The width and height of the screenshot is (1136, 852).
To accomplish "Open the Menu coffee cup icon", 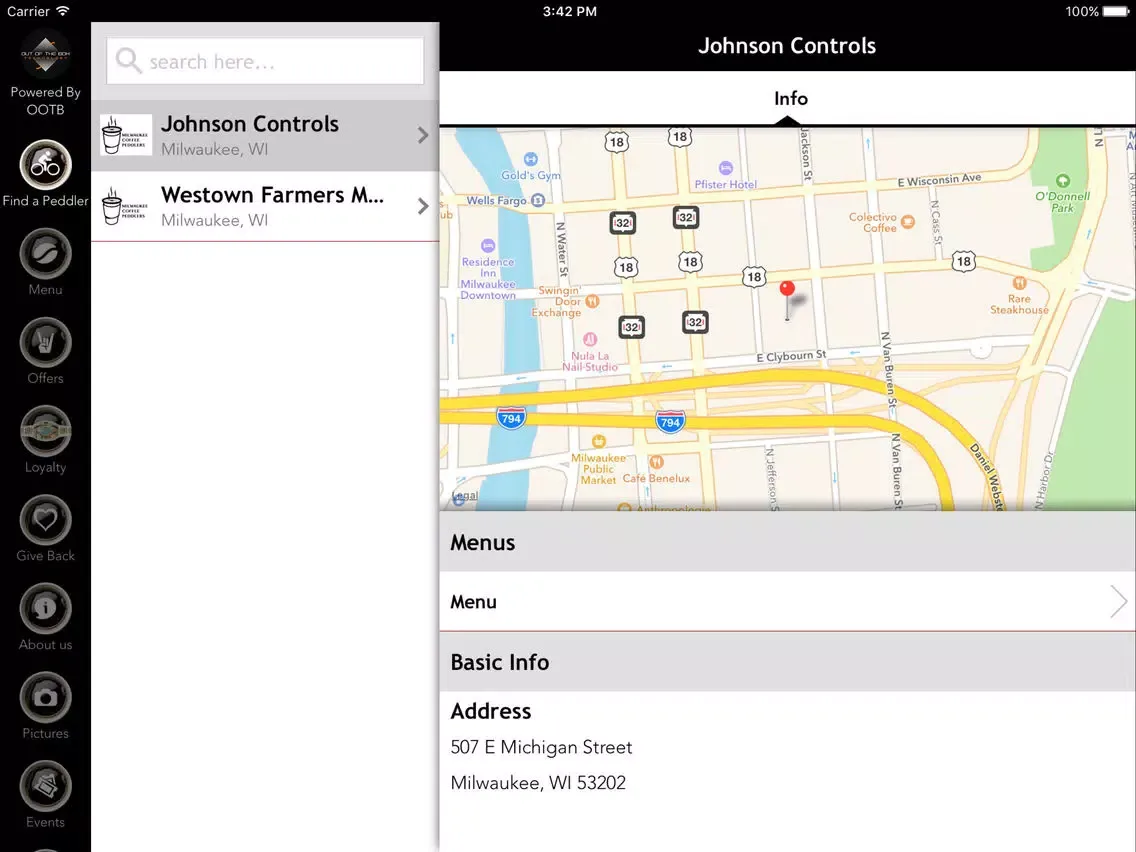I will (x=45, y=253).
